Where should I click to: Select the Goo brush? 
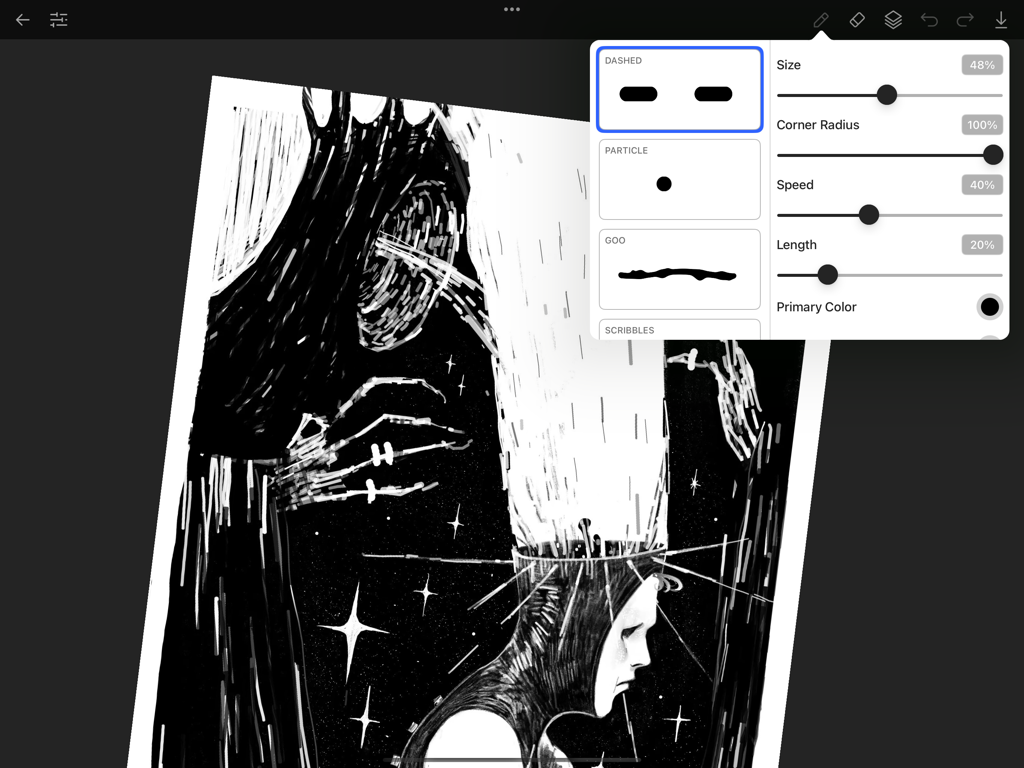(x=679, y=269)
